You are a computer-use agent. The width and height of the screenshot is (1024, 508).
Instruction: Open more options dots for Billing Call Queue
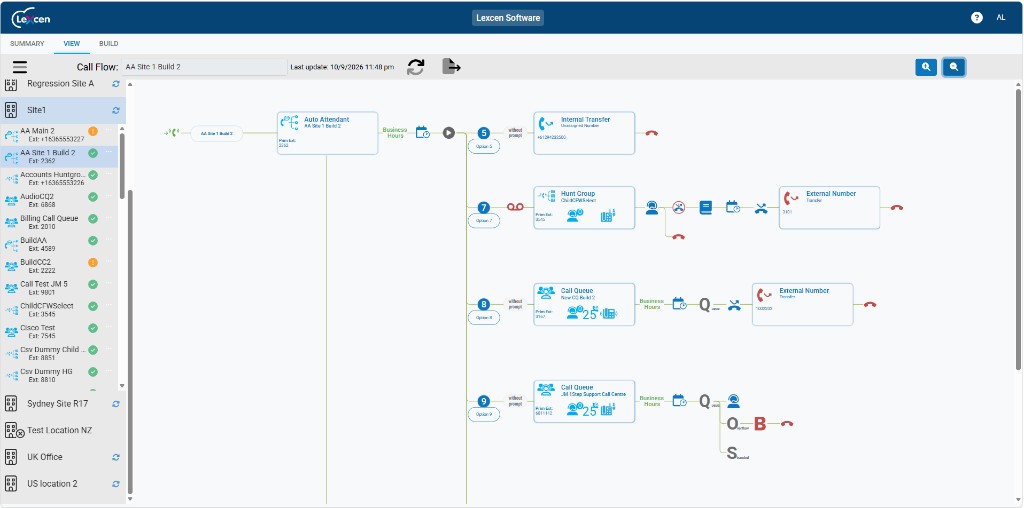point(109,219)
